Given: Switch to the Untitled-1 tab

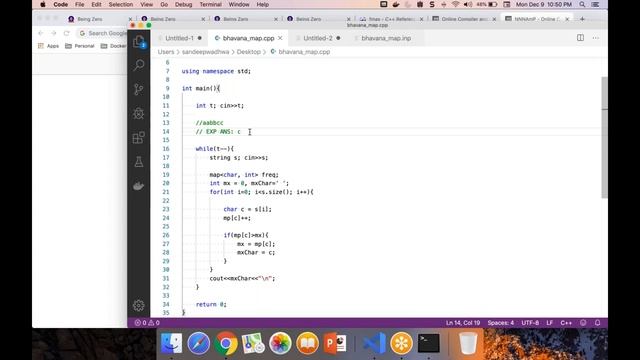Looking at the screenshot, I should (180, 38).
